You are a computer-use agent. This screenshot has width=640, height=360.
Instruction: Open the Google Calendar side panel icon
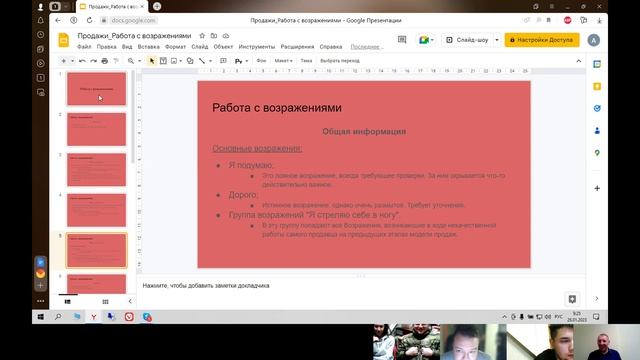coord(597,64)
